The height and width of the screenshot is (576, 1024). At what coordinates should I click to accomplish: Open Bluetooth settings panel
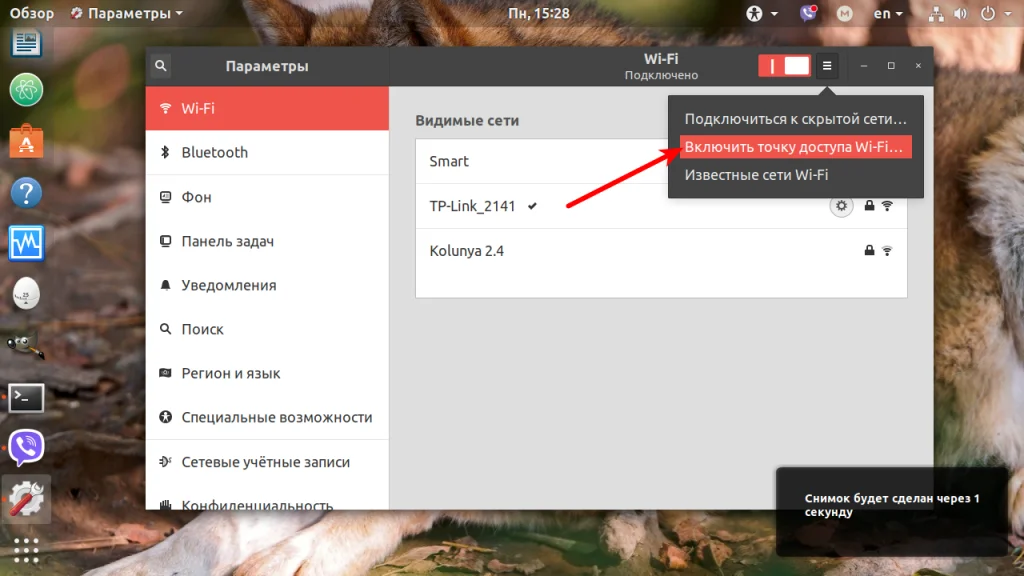click(x=267, y=153)
